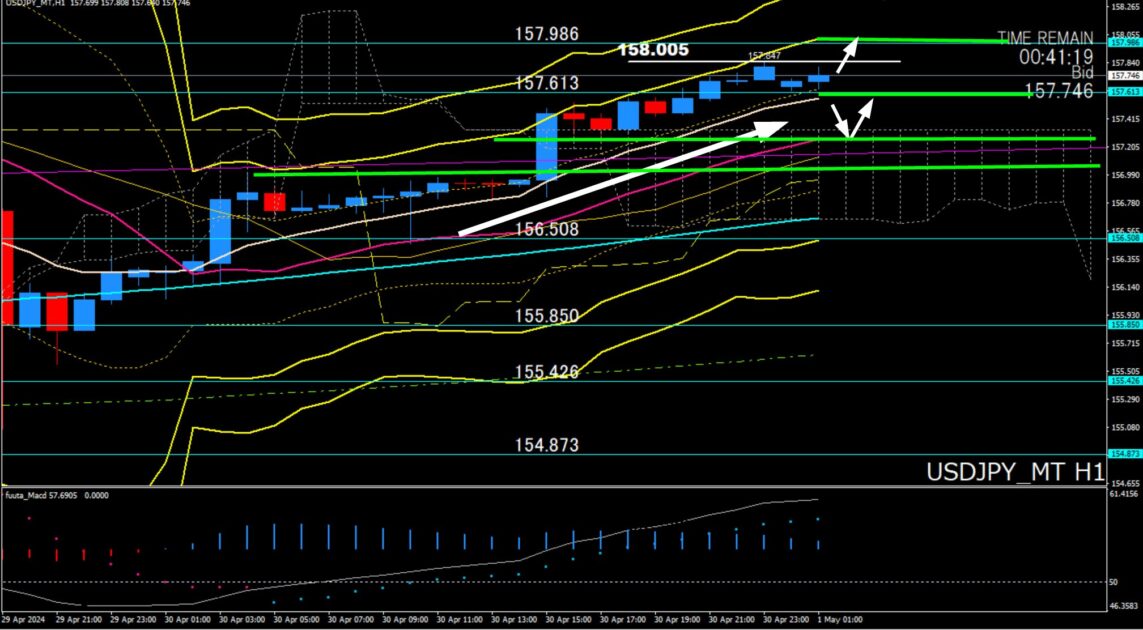Click the 156.508 cyan price axis tag
This screenshot has width=1143, height=630.
(1125, 239)
